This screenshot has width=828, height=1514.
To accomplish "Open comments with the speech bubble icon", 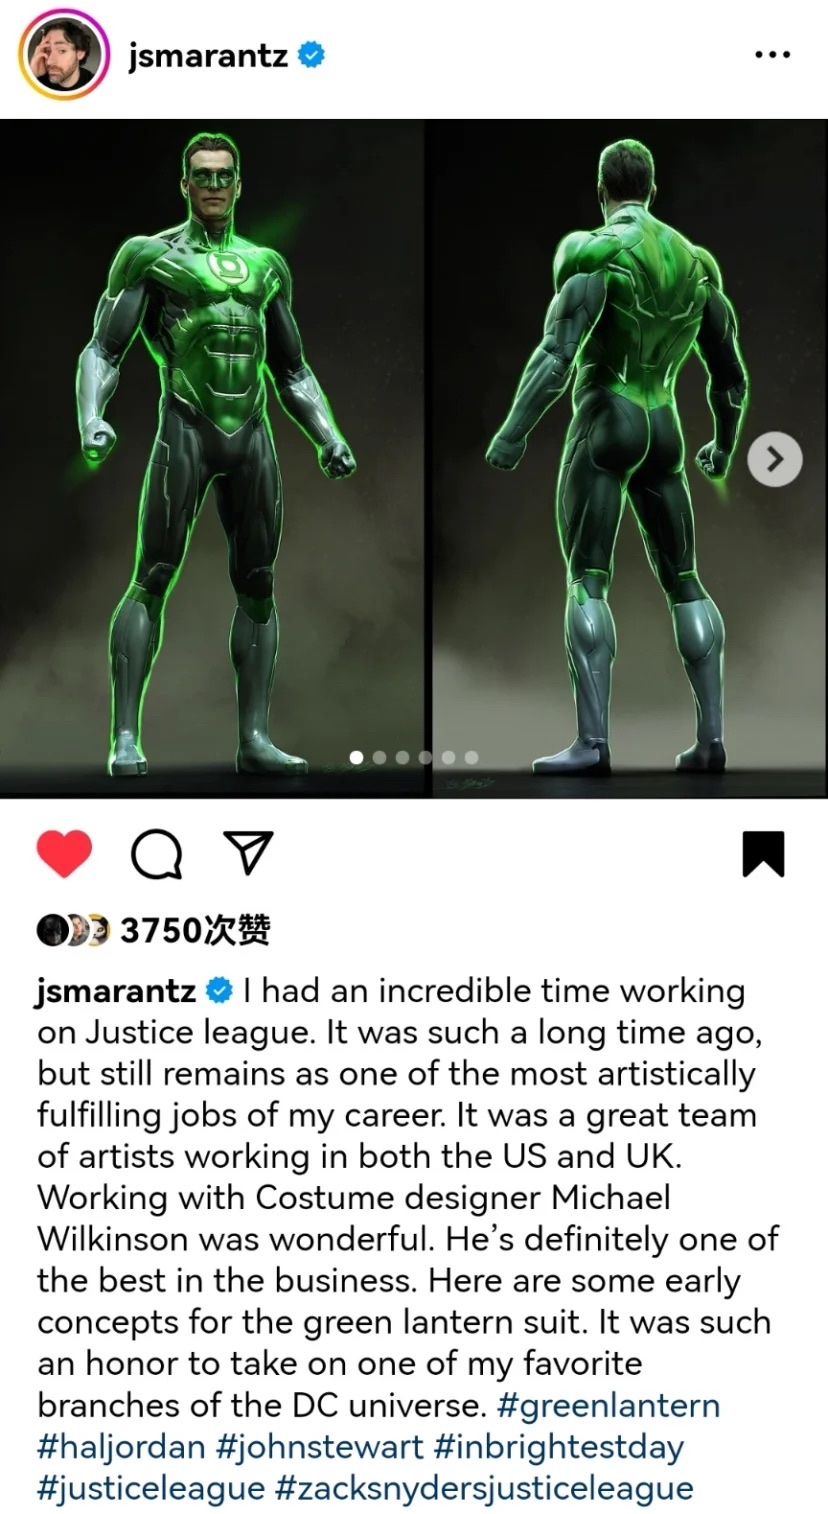I will (x=157, y=855).
